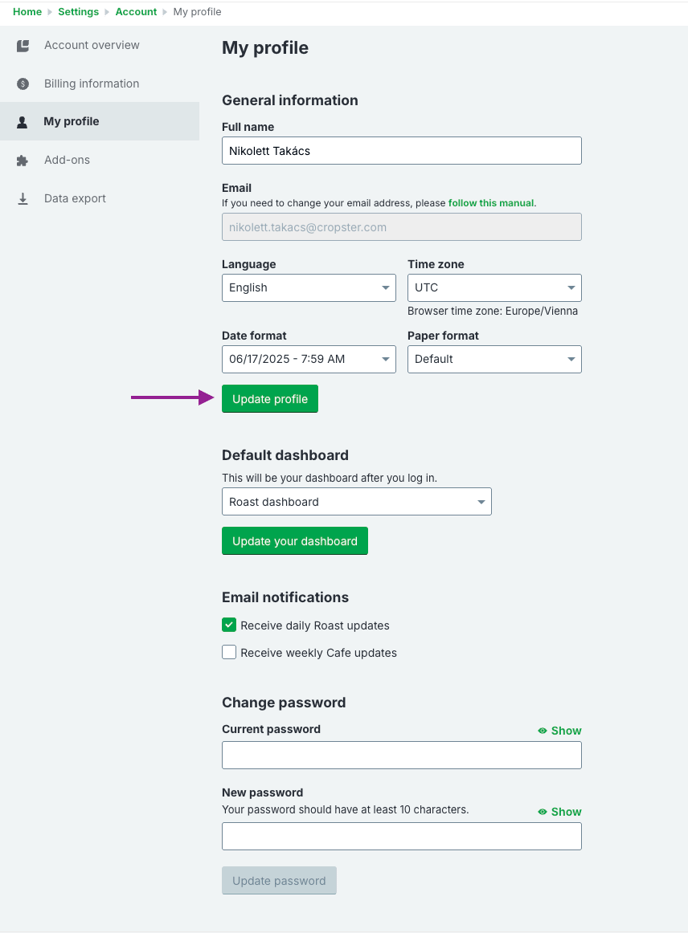Screen dimensions: 688x933
Task: Click the Update your dashboard button
Action: [295, 541]
